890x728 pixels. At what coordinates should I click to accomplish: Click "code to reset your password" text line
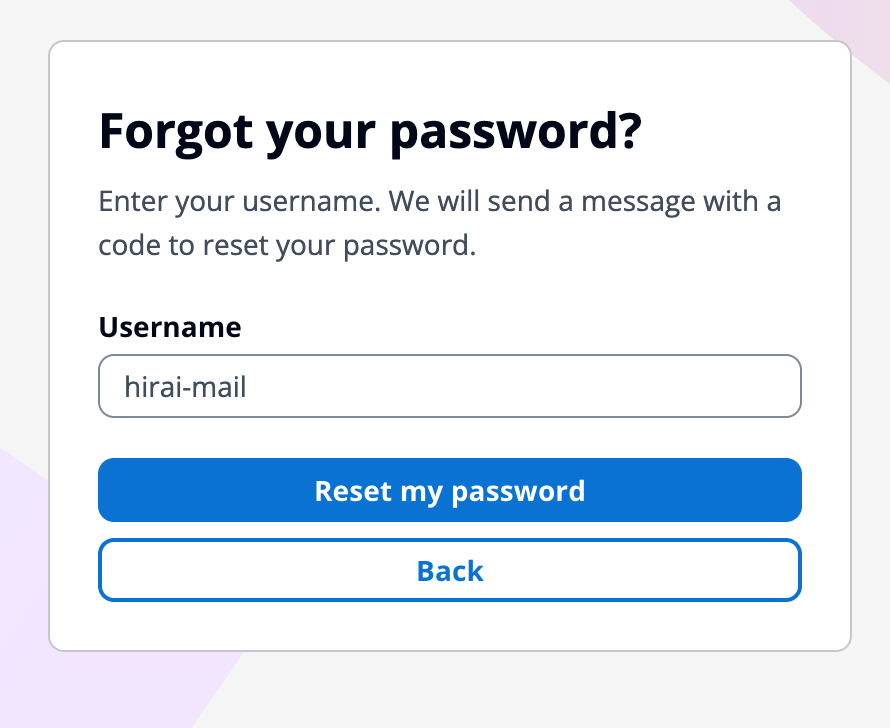point(286,246)
